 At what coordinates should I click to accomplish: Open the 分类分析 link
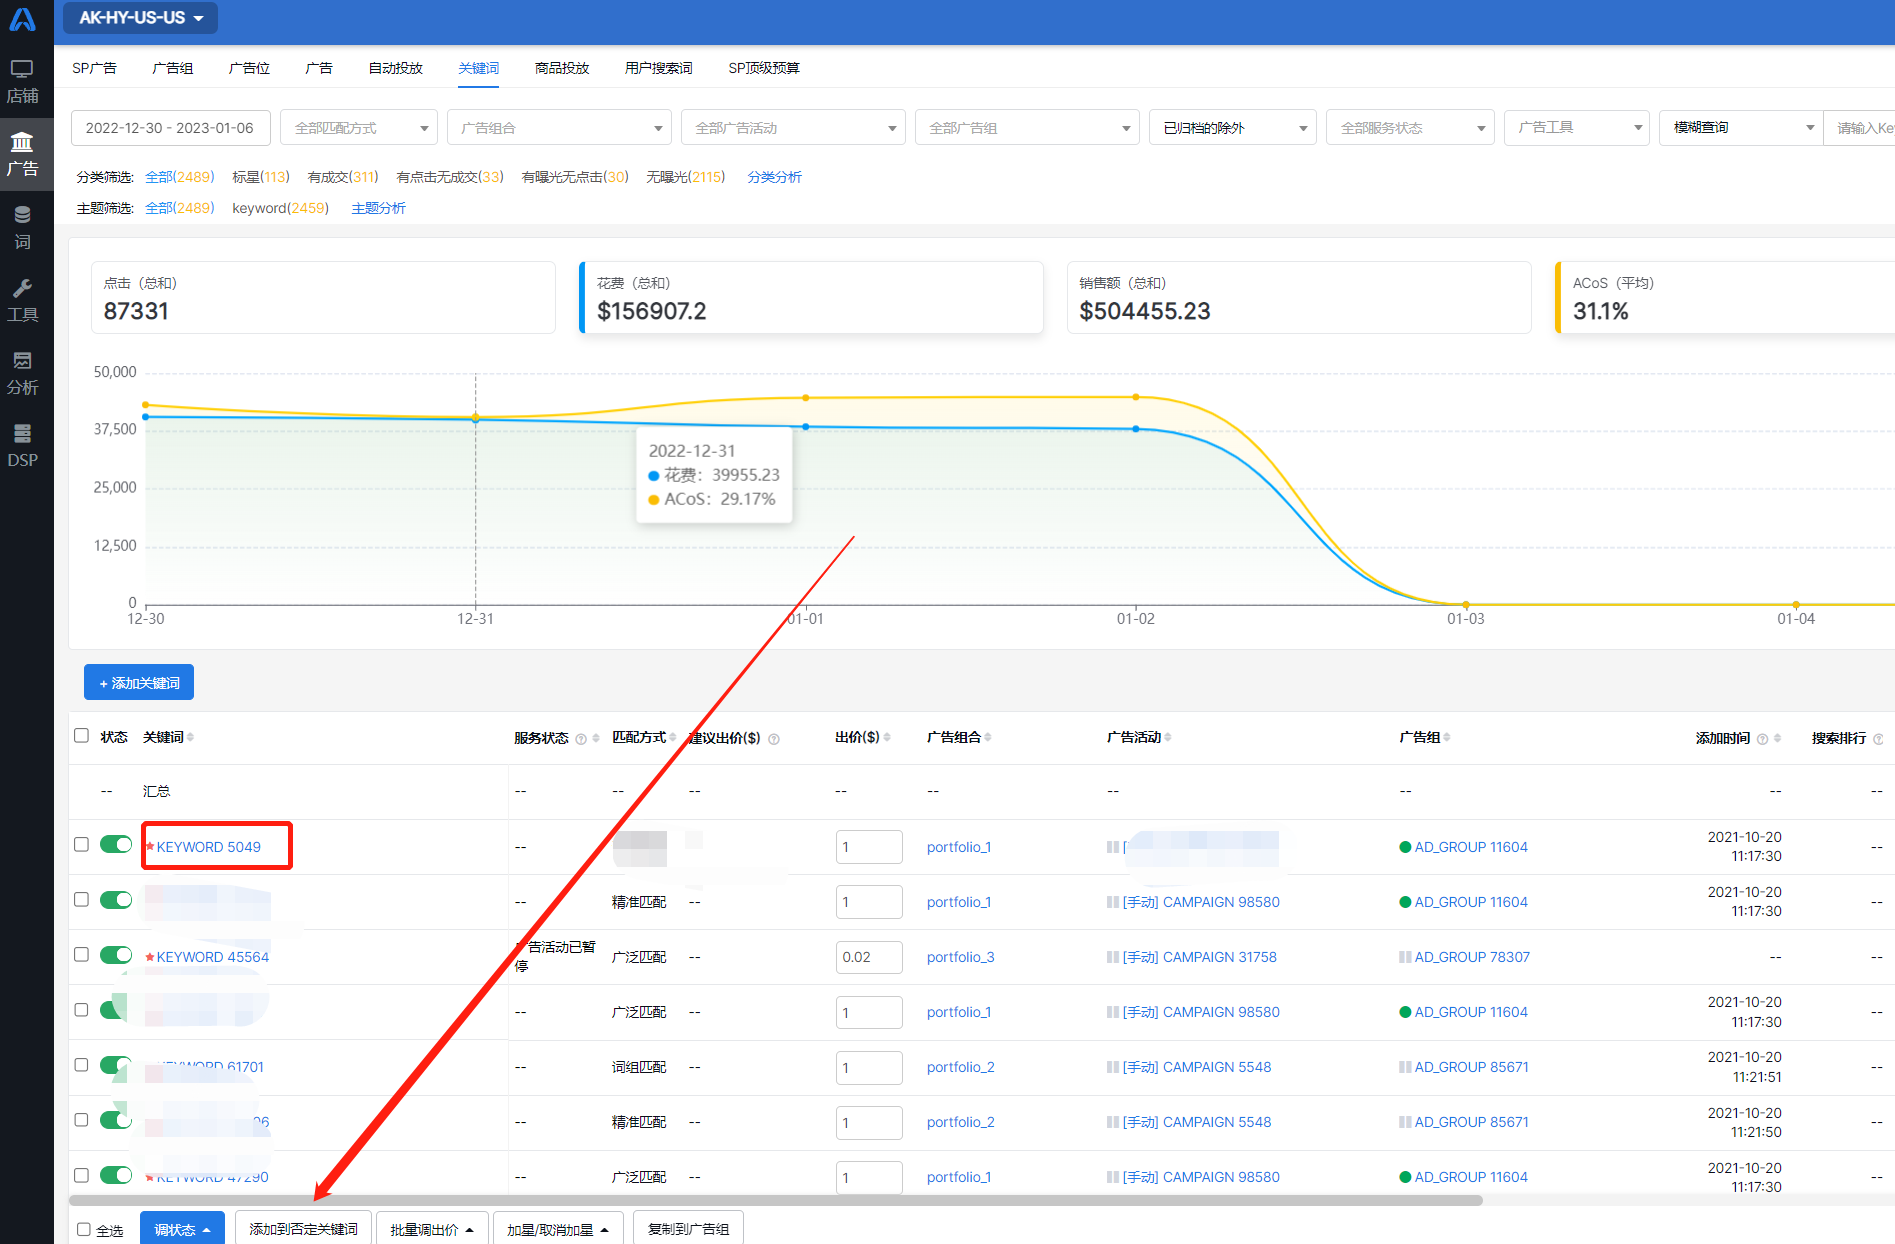[775, 177]
